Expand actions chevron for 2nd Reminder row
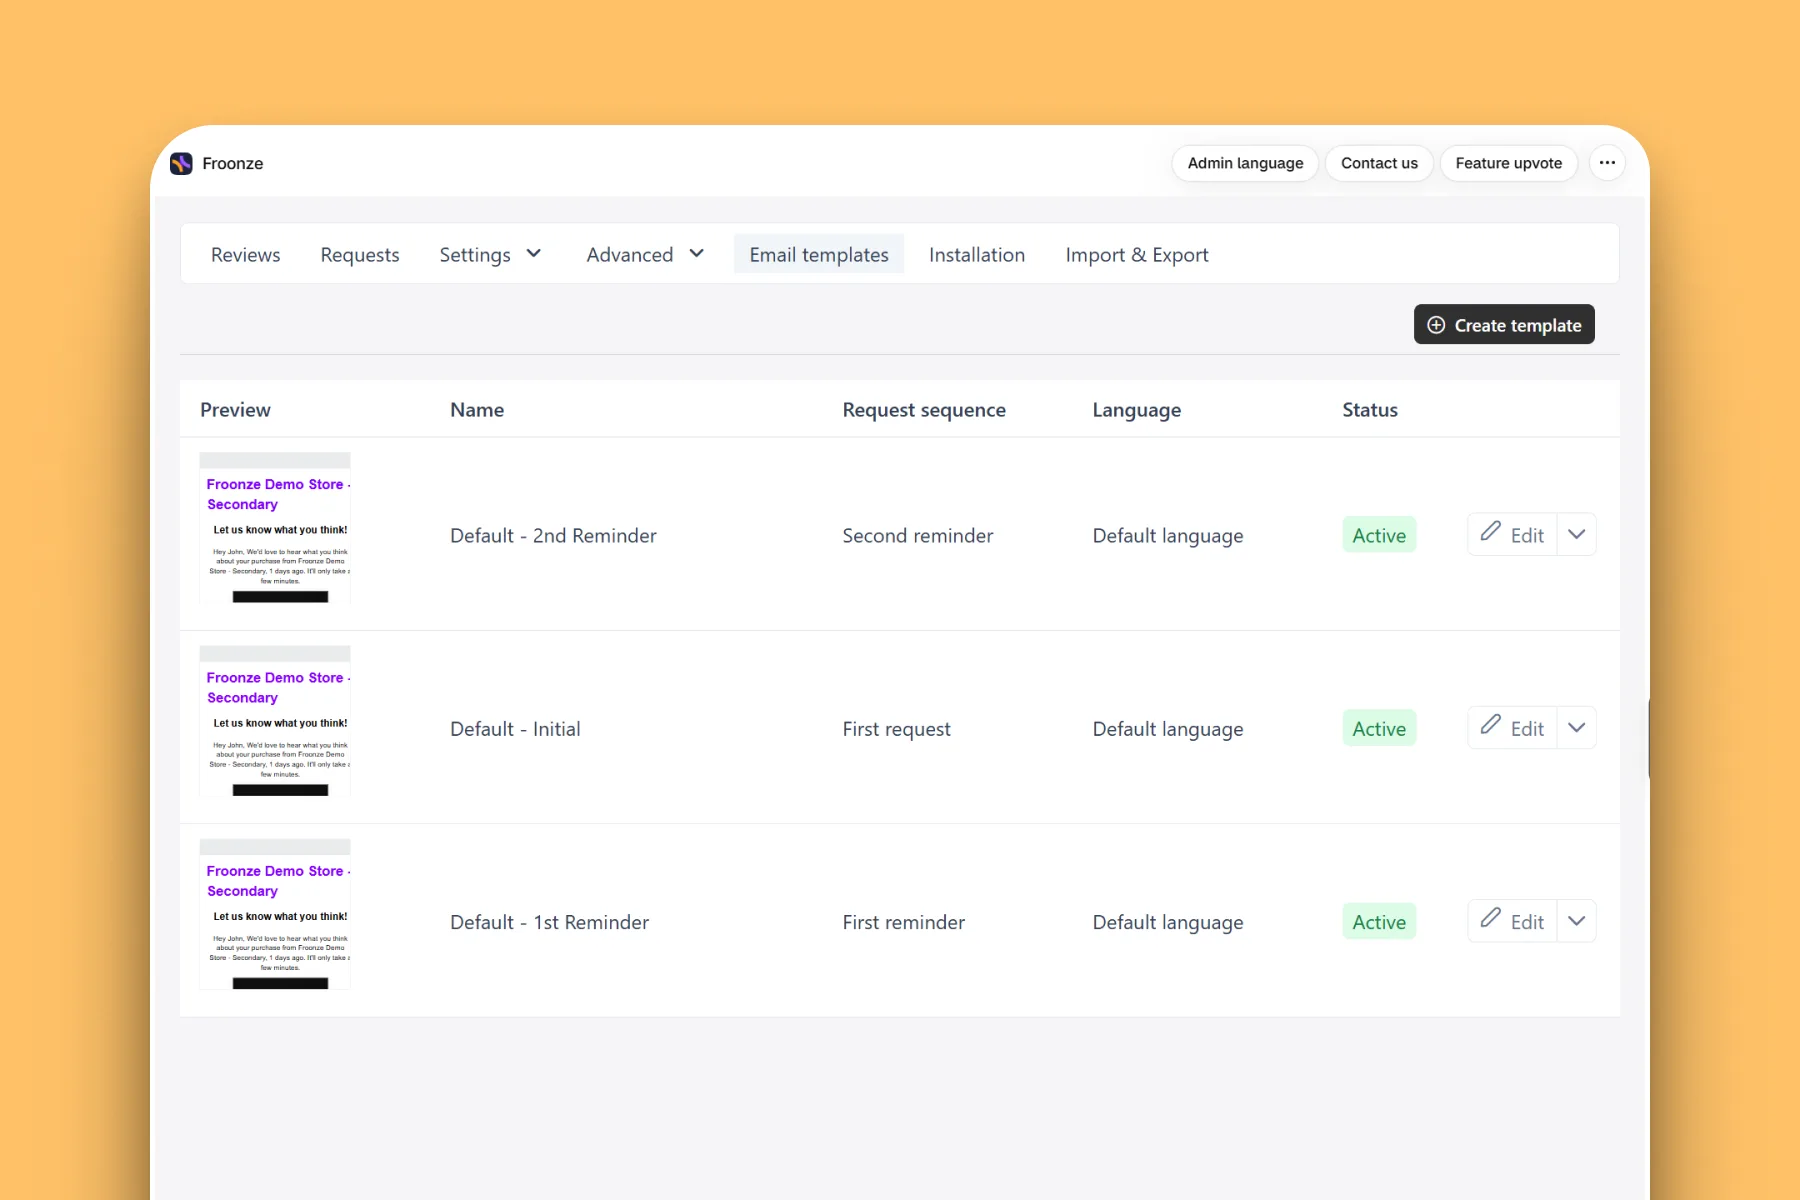Screen dimensions: 1800x1200 [x=1577, y=535]
